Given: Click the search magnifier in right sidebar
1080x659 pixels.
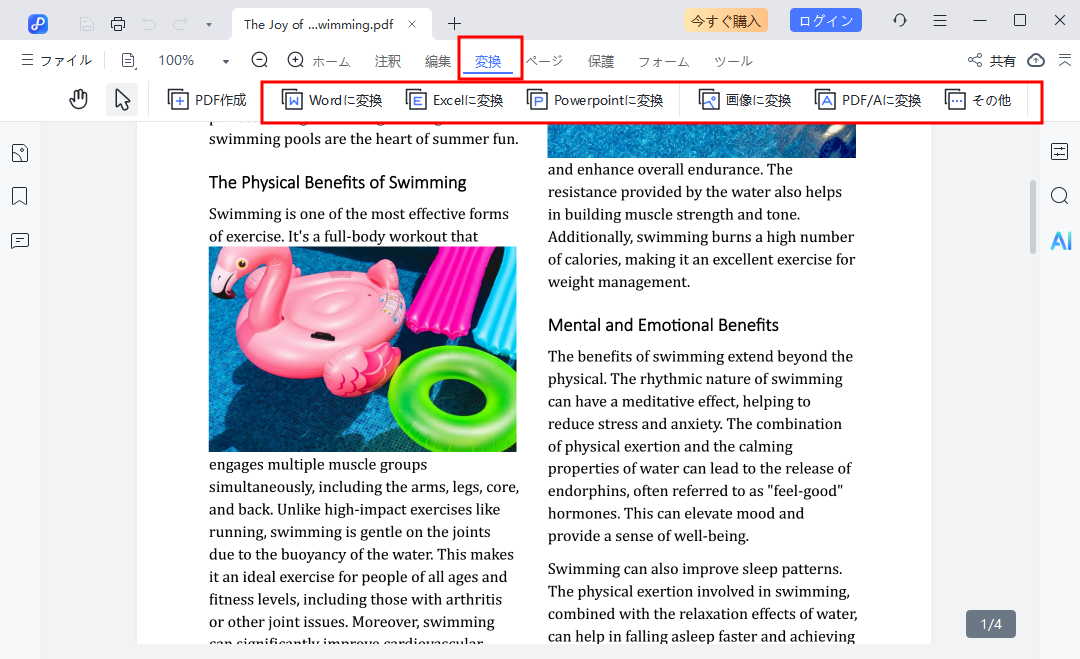Looking at the screenshot, I should pyautogui.click(x=1060, y=196).
